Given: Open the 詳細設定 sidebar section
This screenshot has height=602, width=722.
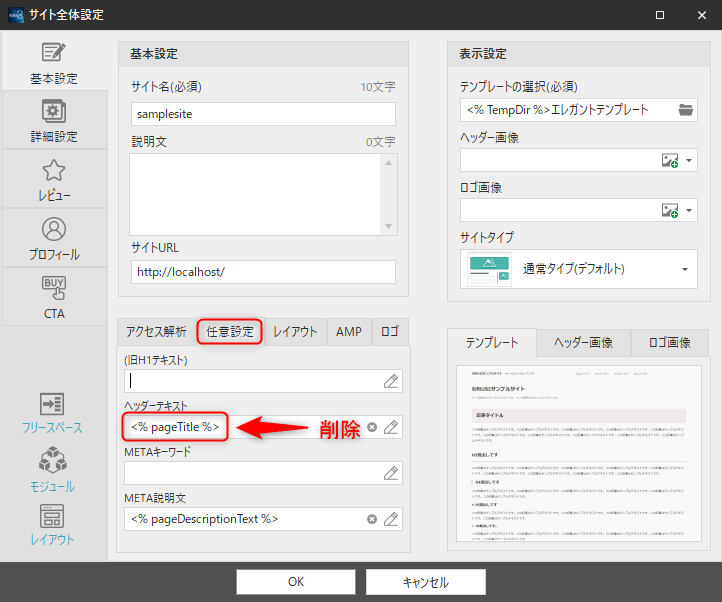Looking at the screenshot, I should 54,121.
